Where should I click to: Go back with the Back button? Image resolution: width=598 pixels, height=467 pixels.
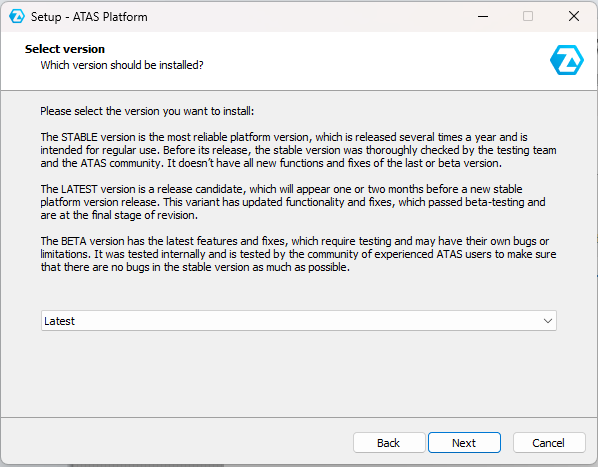coord(389,443)
